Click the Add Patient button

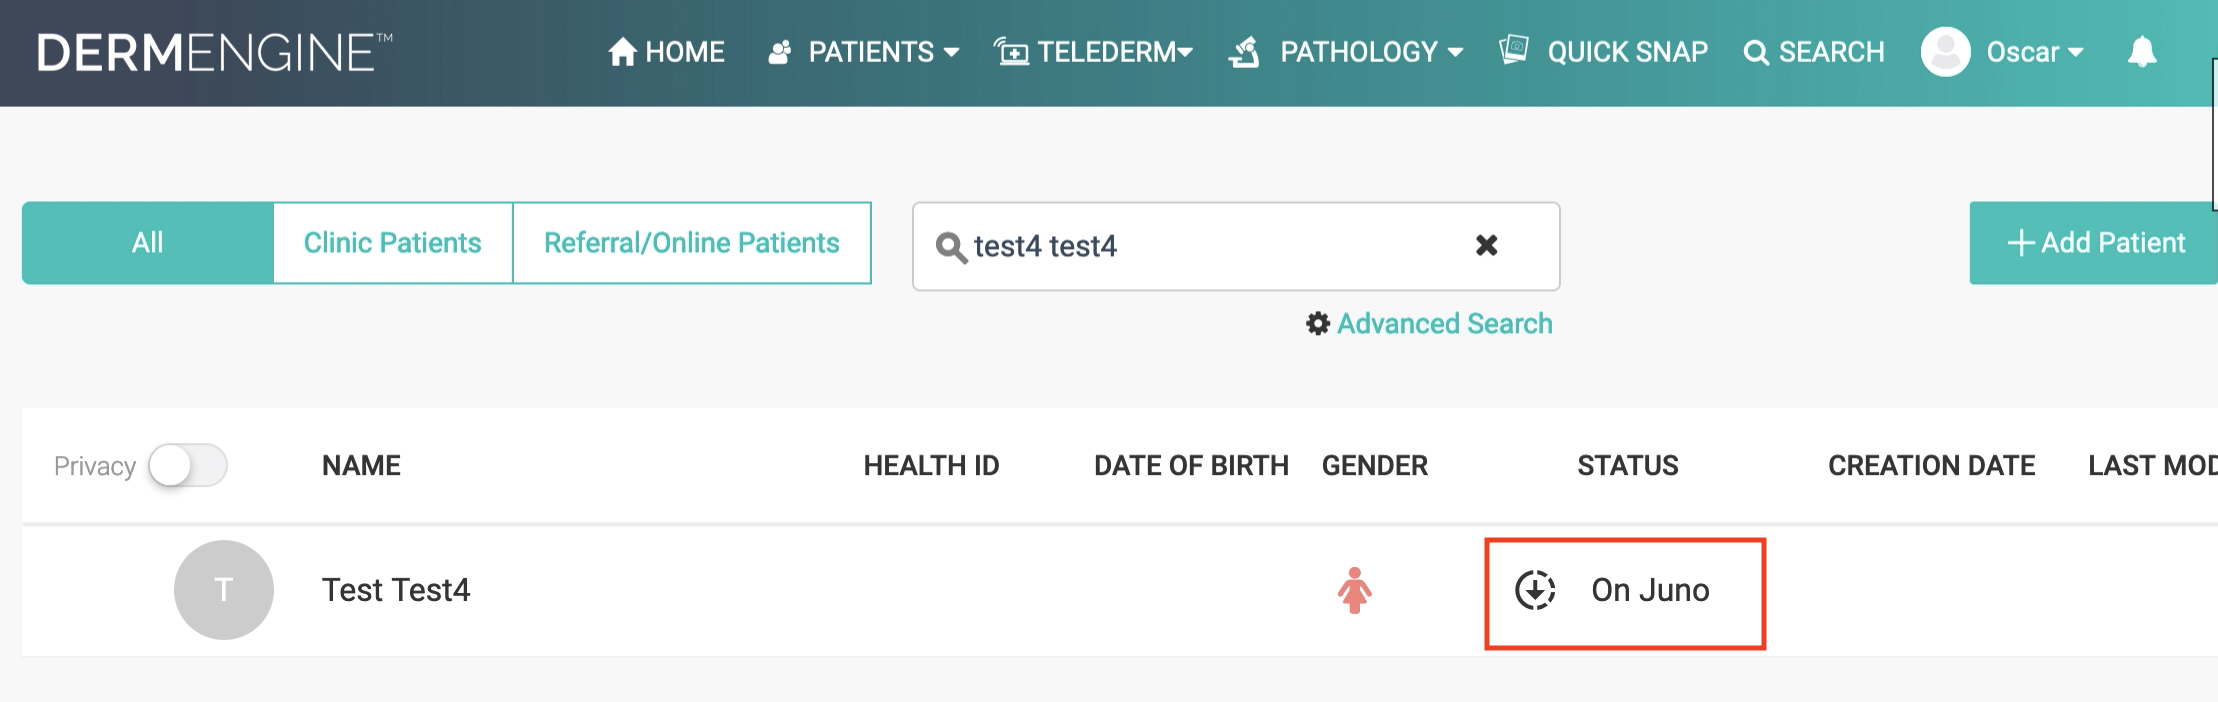tap(2095, 243)
